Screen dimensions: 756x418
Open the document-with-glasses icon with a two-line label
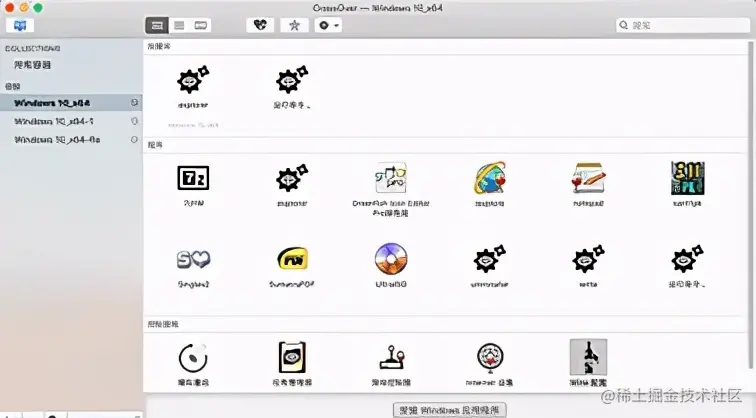tap(391, 178)
